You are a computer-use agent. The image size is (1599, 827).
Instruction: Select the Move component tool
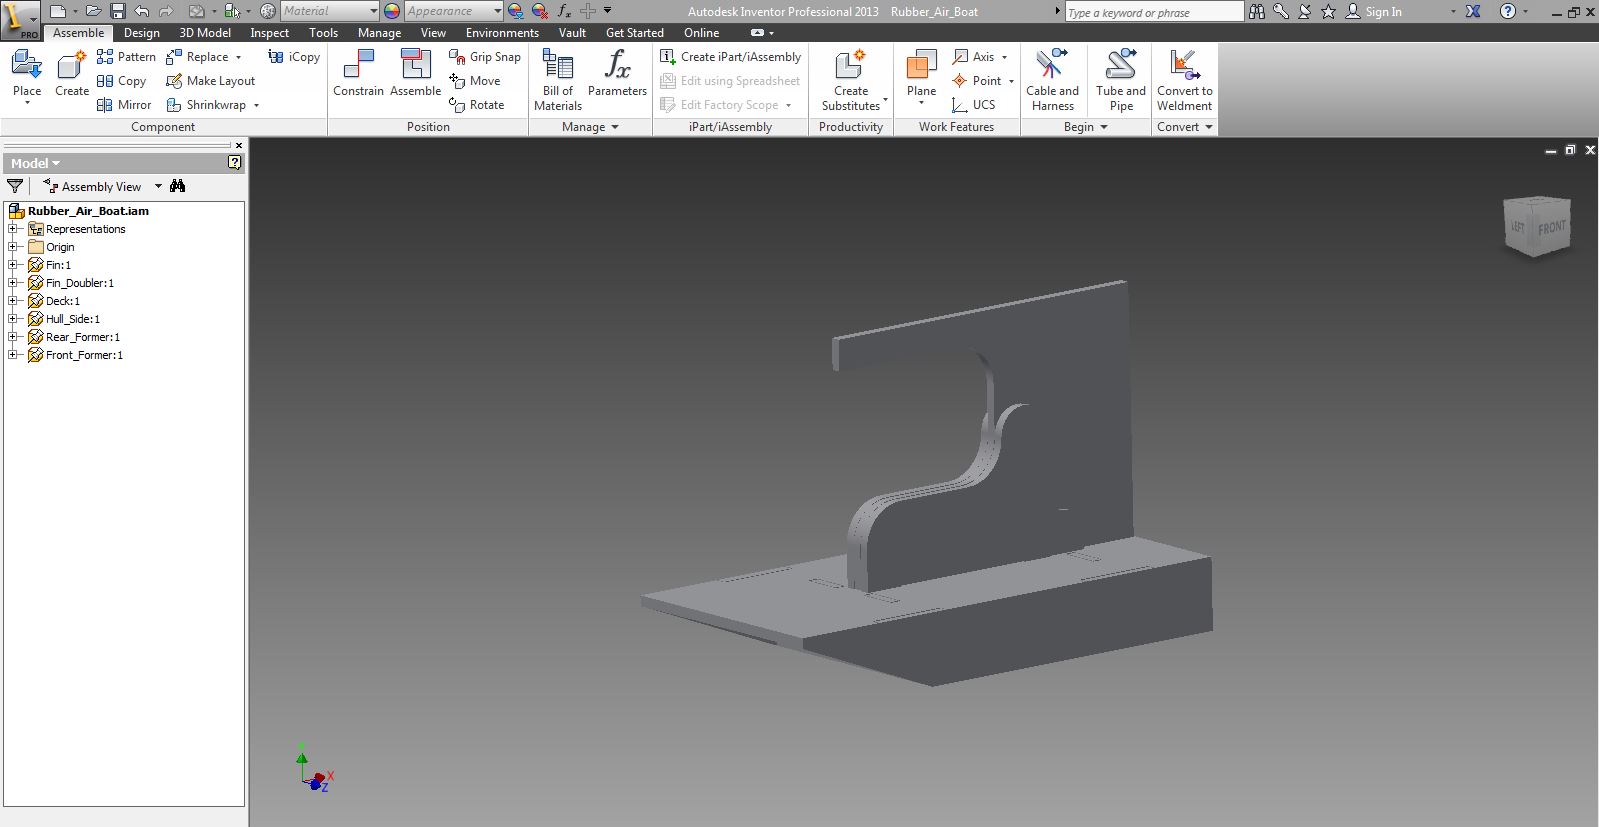click(475, 81)
